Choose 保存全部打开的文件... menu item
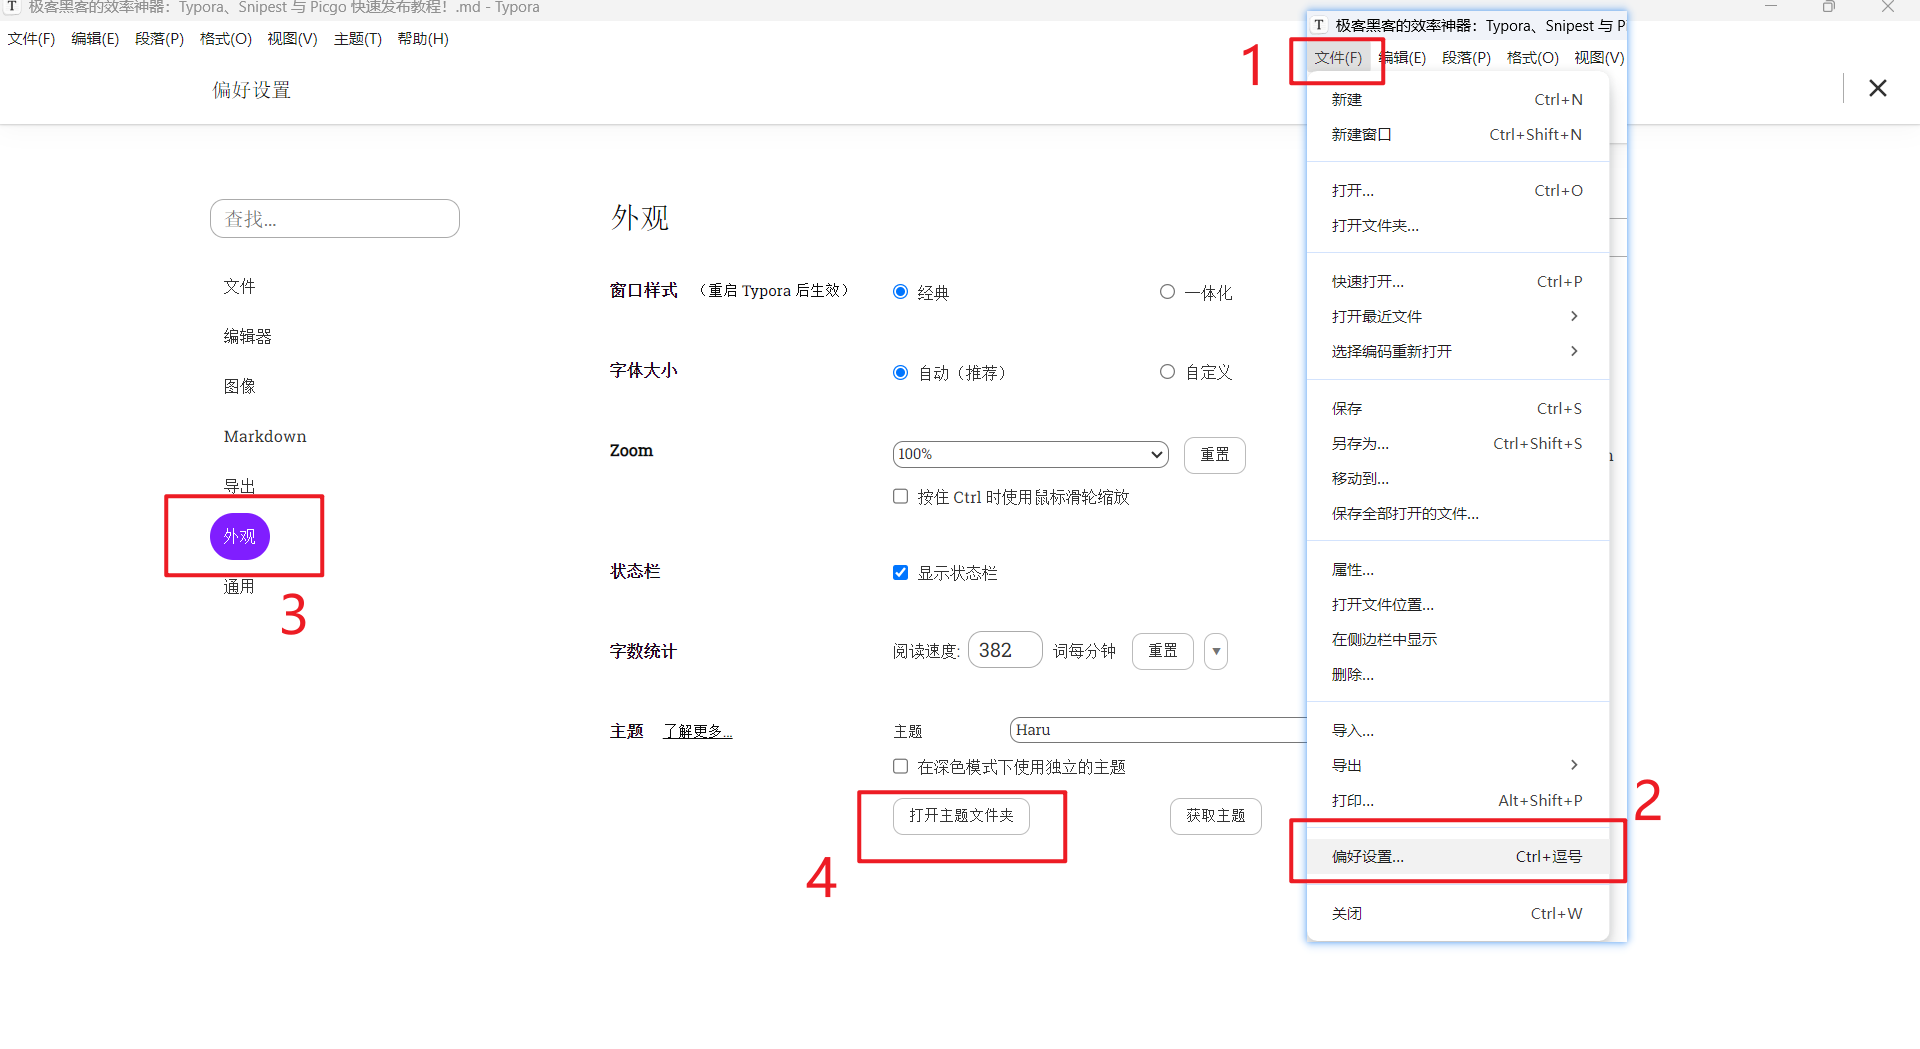 [x=1458, y=513]
